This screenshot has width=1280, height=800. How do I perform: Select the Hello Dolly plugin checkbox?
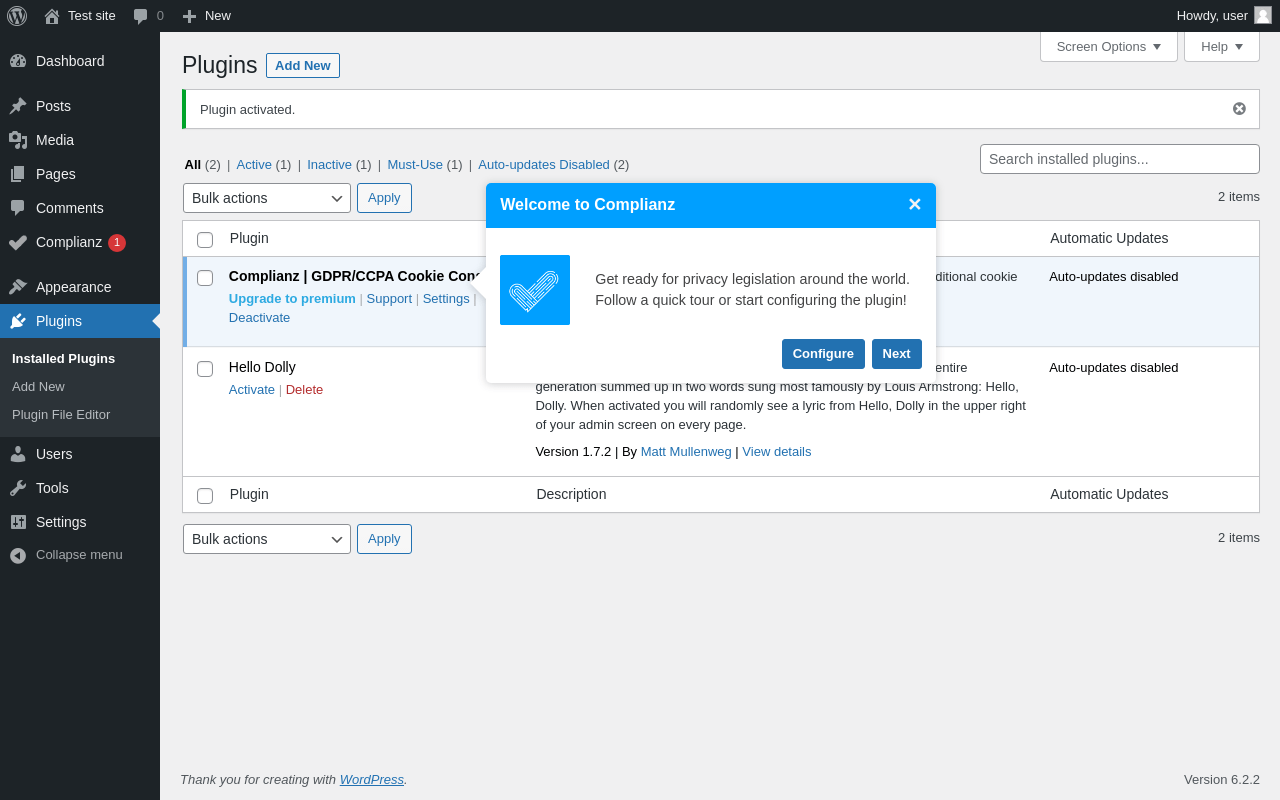click(205, 369)
